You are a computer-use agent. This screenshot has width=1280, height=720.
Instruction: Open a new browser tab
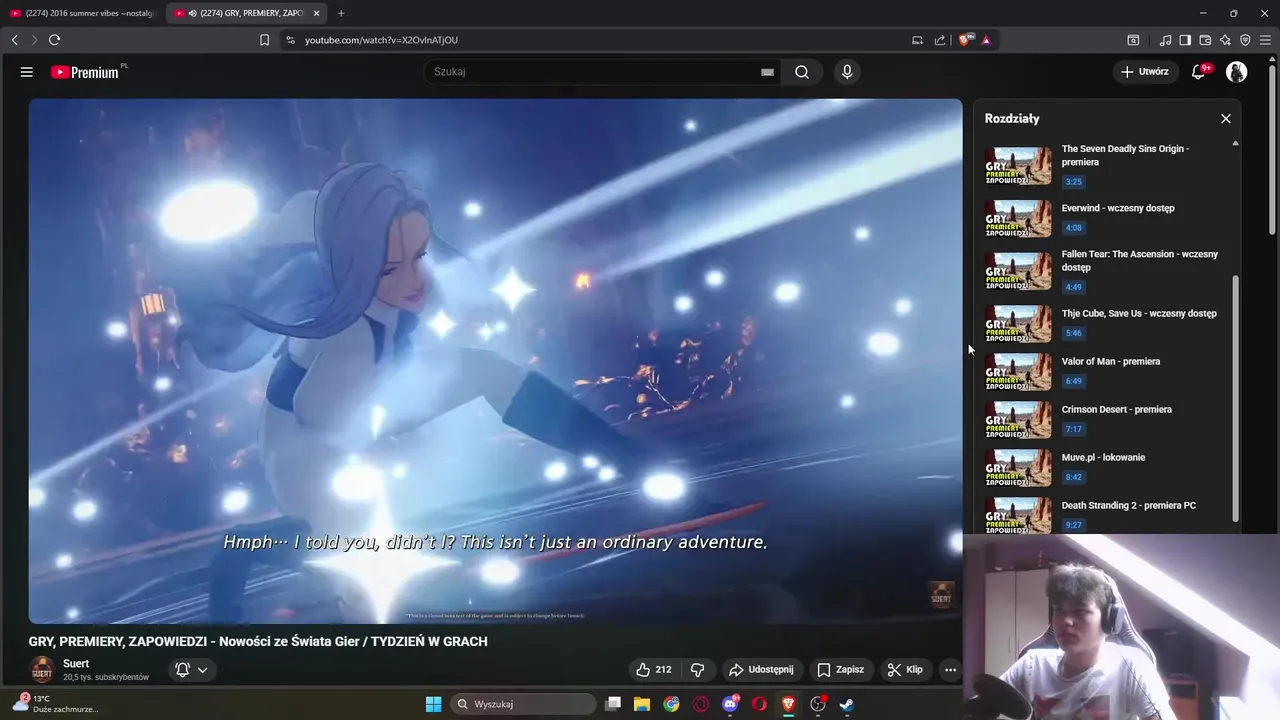click(x=341, y=13)
